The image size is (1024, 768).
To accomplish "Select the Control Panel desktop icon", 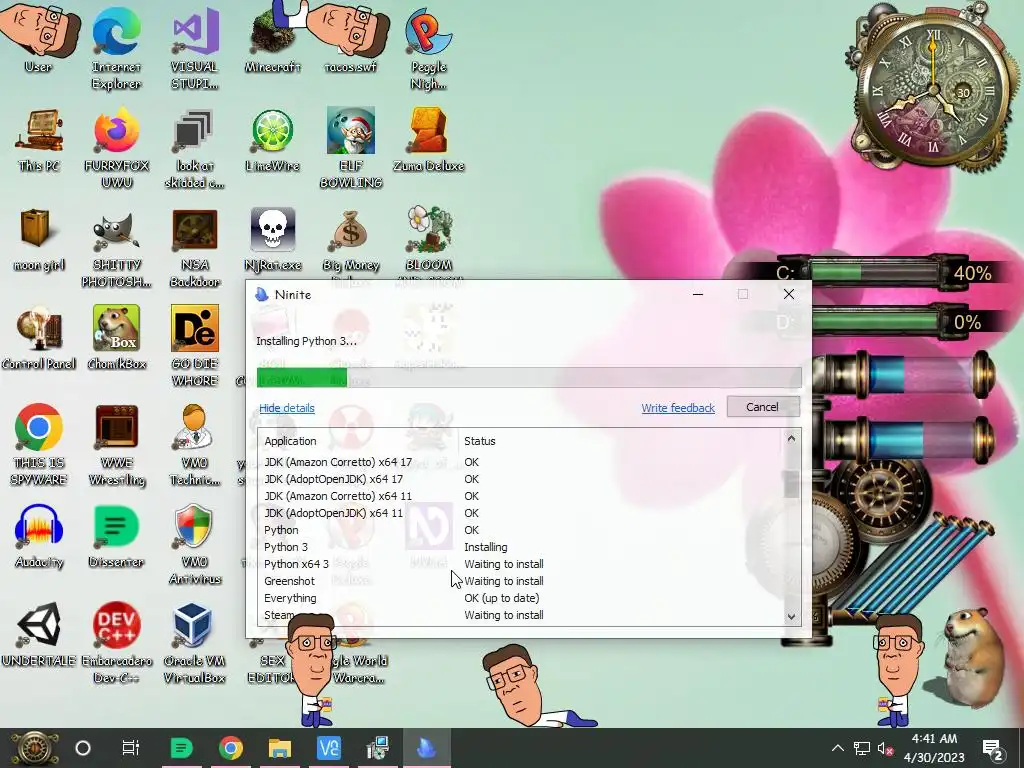I will (x=39, y=338).
